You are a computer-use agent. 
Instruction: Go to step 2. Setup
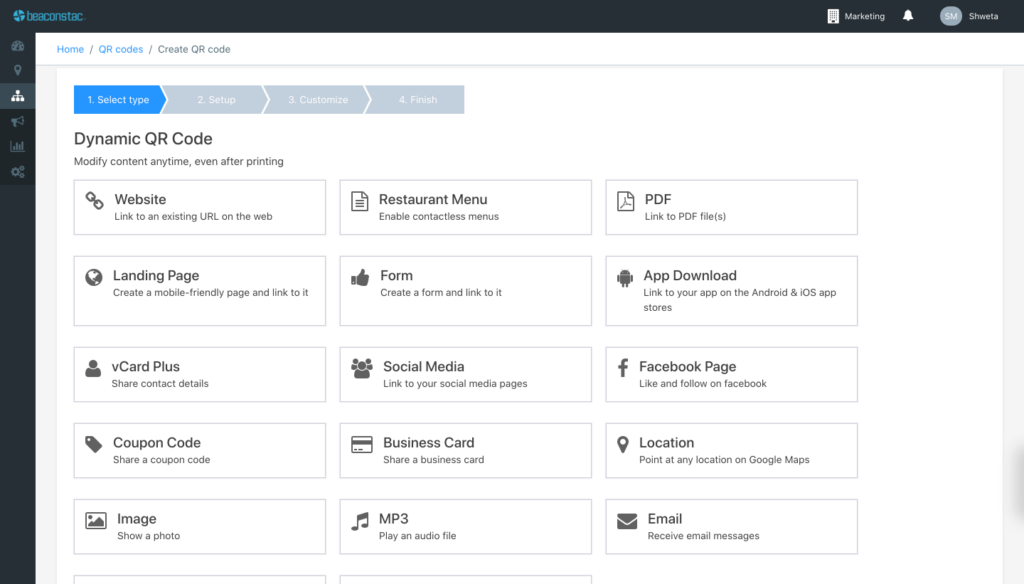[216, 99]
